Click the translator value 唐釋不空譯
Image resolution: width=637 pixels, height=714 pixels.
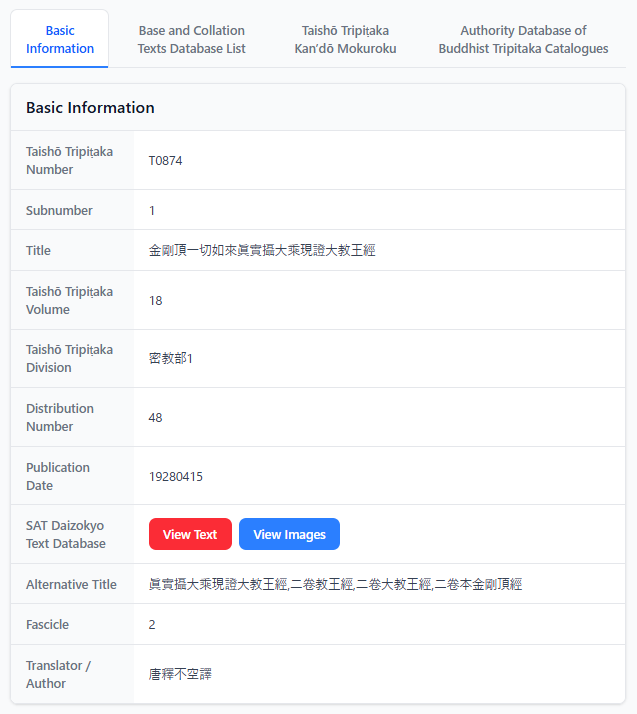180,674
